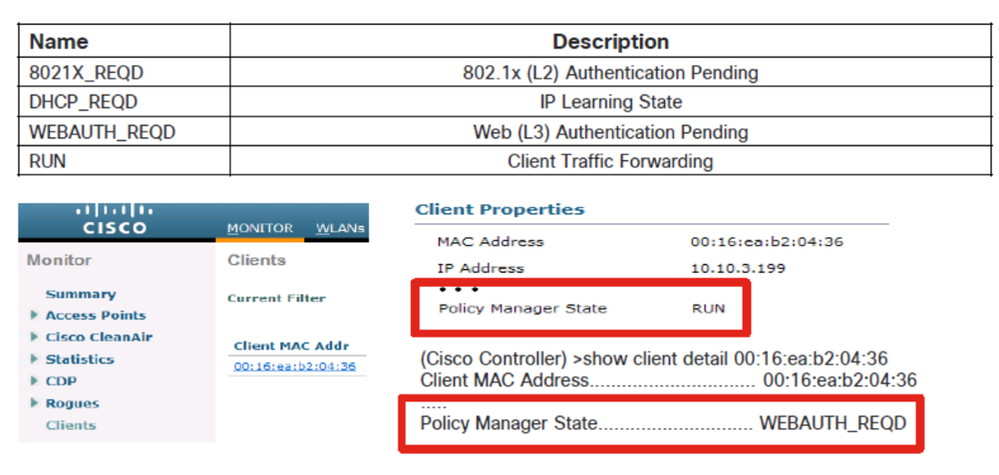Click the Access Points sidebar link
The height and width of the screenshot is (475, 999).
pyautogui.click(x=96, y=315)
